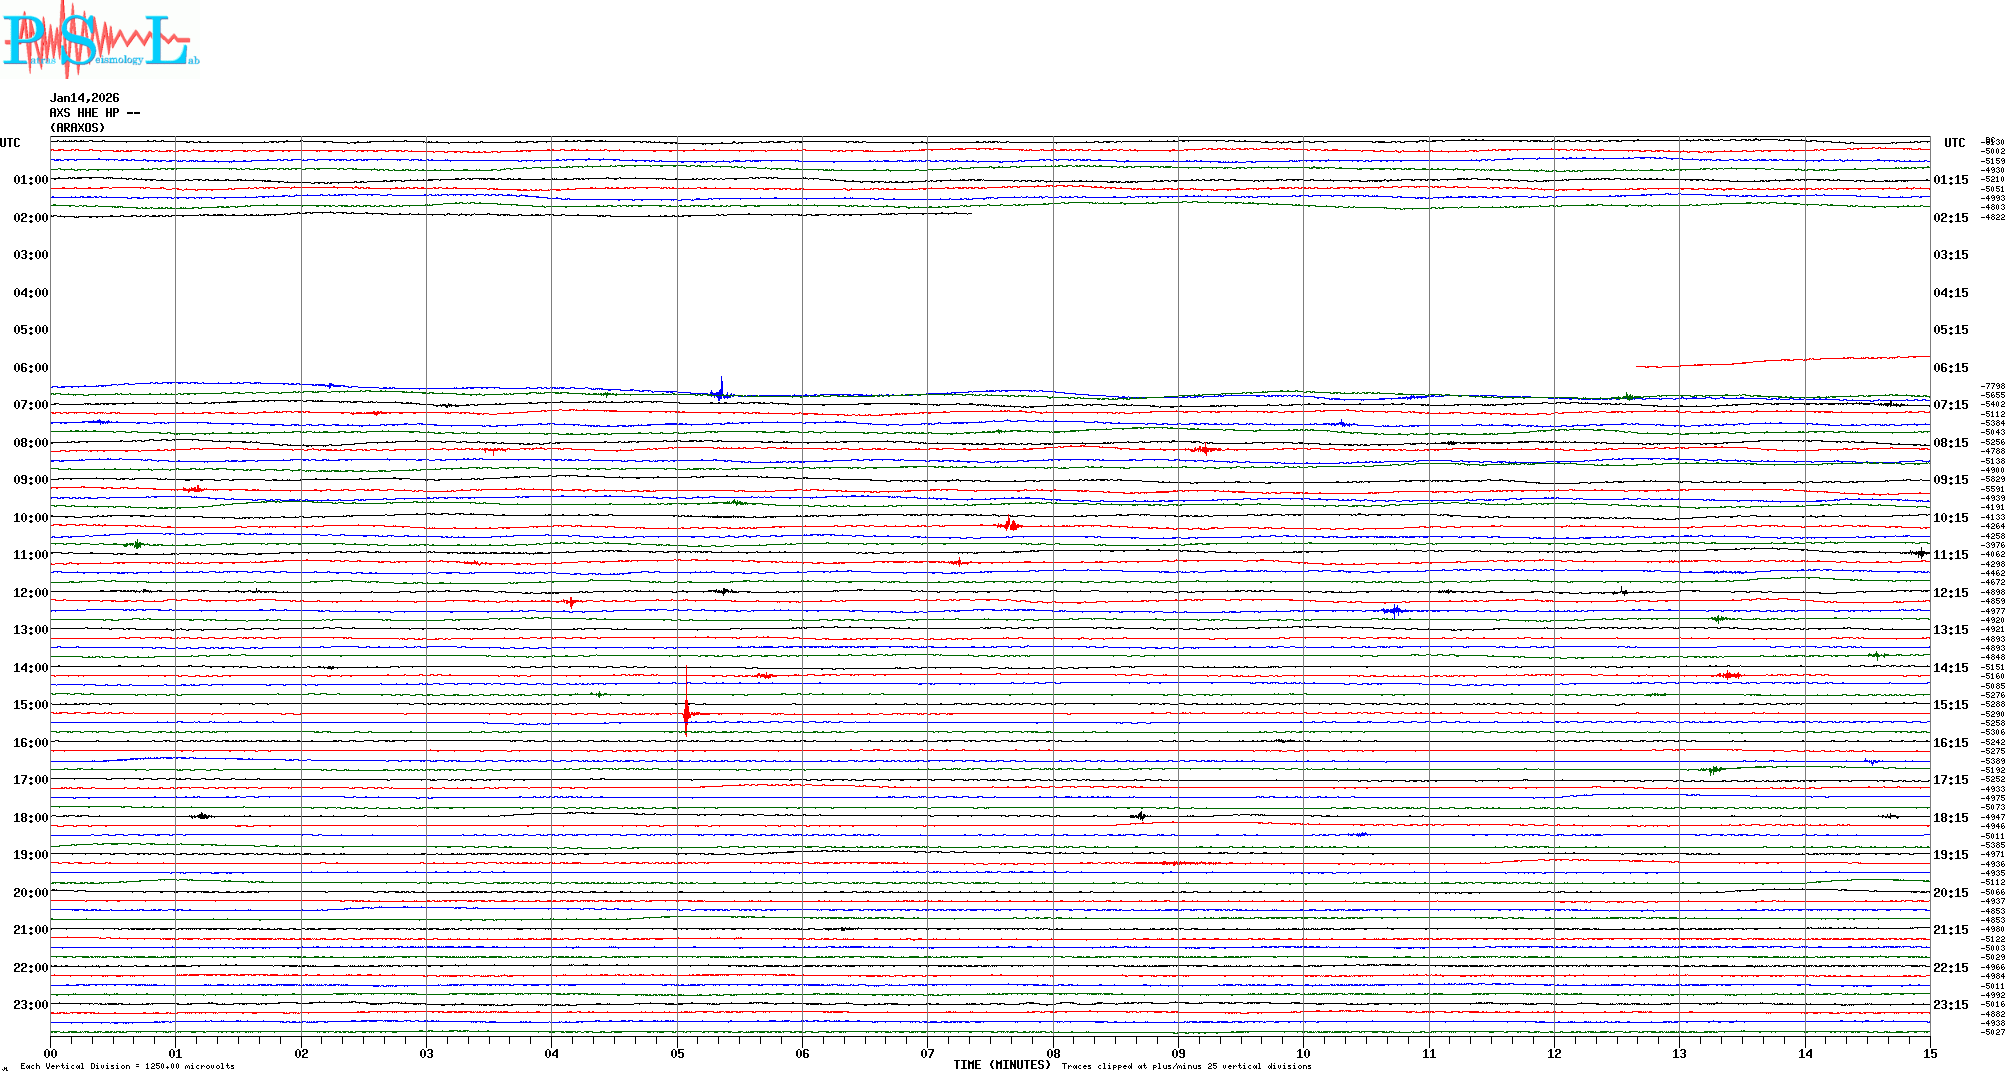Click the right UTC axis label
The width and height of the screenshot is (2010, 1080).
tap(1954, 143)
